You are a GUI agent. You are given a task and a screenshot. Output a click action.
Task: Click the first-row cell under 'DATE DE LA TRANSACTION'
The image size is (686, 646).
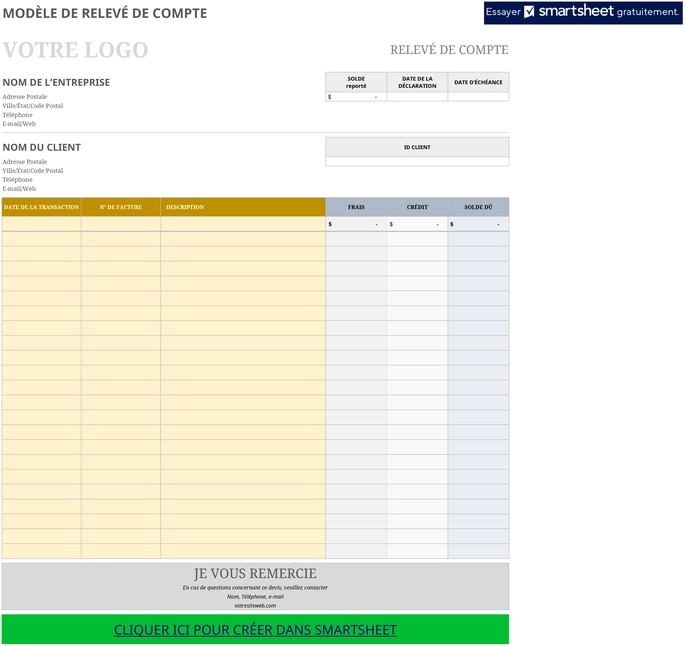click(x=42, y=224)
